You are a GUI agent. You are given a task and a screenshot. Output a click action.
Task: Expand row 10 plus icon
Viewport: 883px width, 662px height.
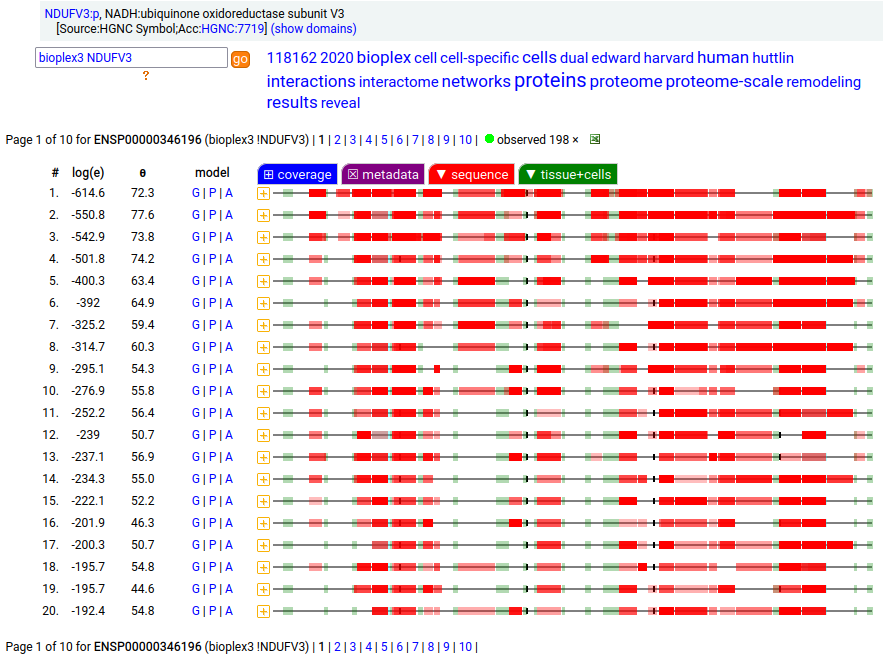pyautogui.click(x=263, y=391)
